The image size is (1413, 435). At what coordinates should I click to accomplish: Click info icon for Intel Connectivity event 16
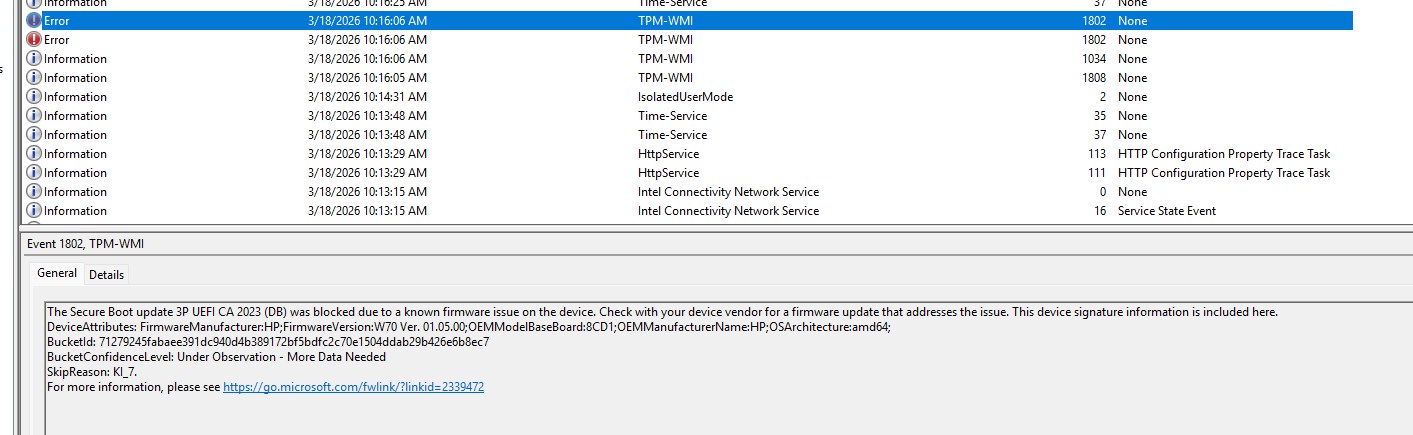[x=34, y=211]
